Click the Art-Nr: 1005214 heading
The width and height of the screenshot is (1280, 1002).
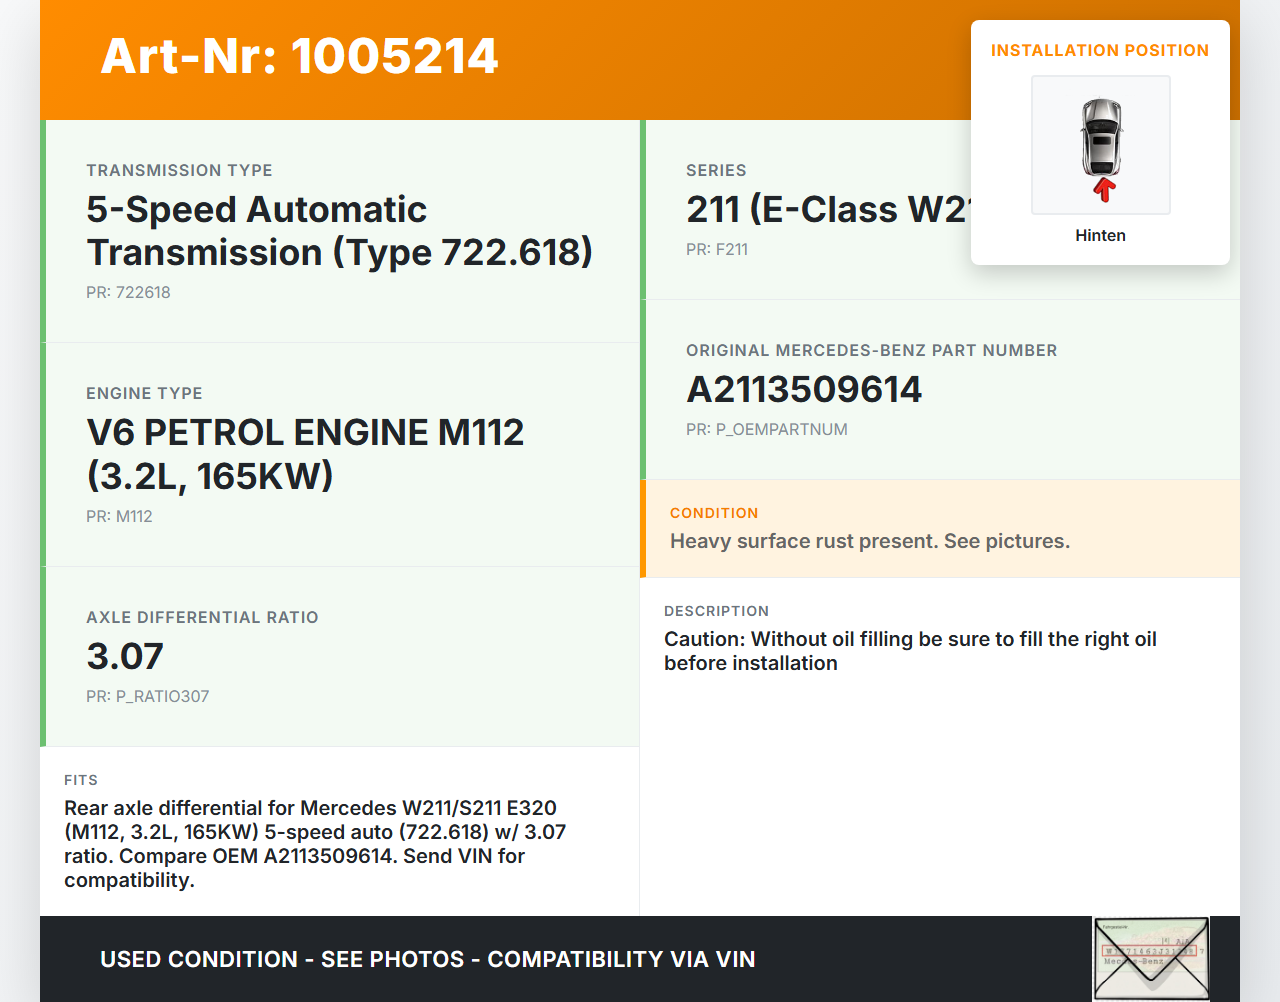click(299, 56)
